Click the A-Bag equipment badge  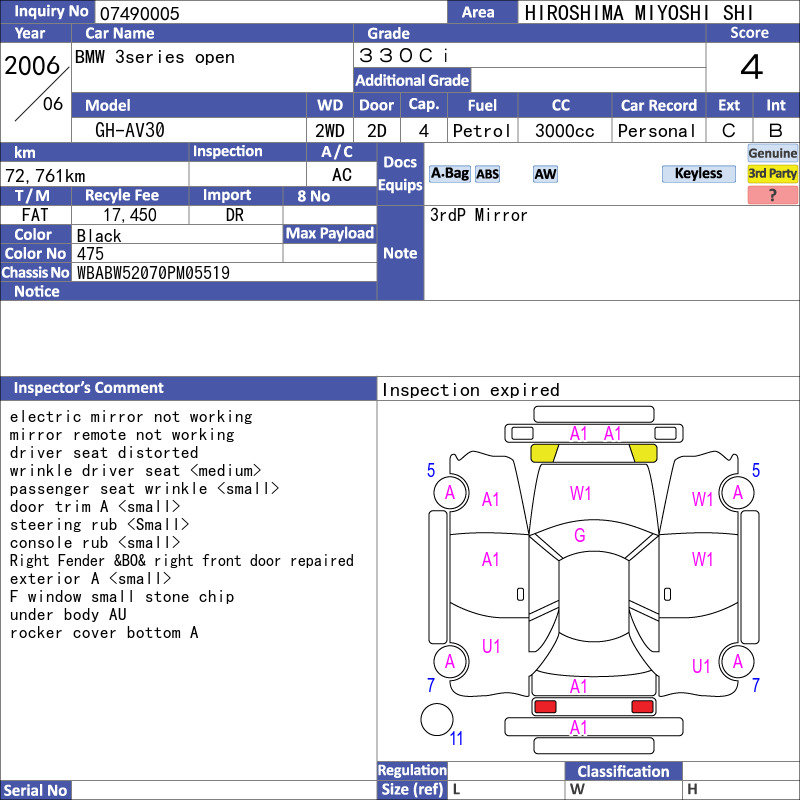coord(449,173)
